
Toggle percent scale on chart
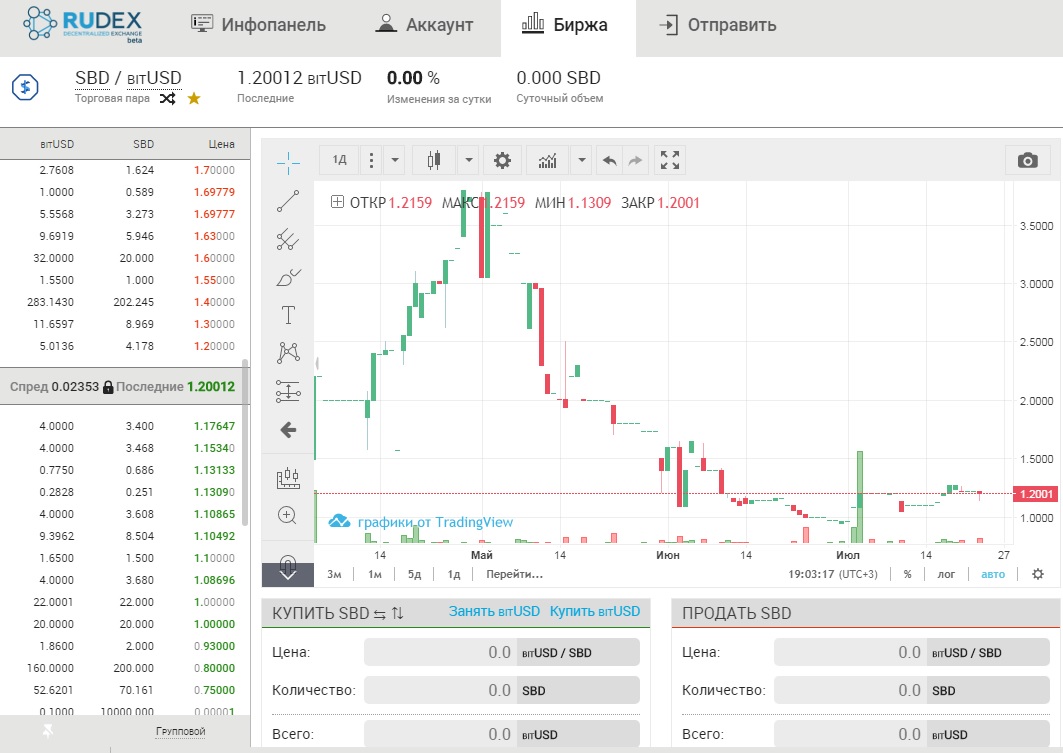click(x=908, y=574)
